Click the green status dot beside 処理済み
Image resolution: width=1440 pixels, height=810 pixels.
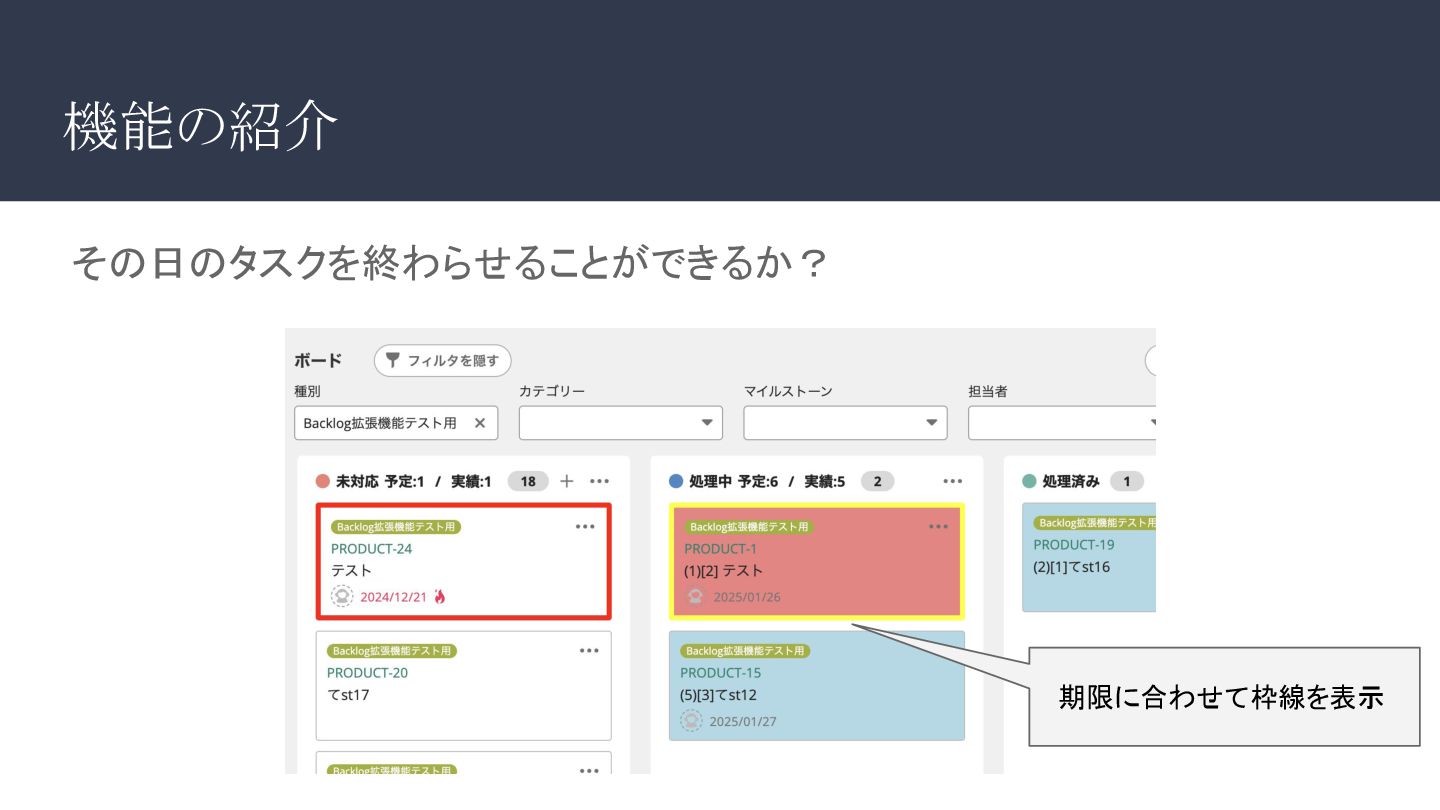click(1029, 481)
